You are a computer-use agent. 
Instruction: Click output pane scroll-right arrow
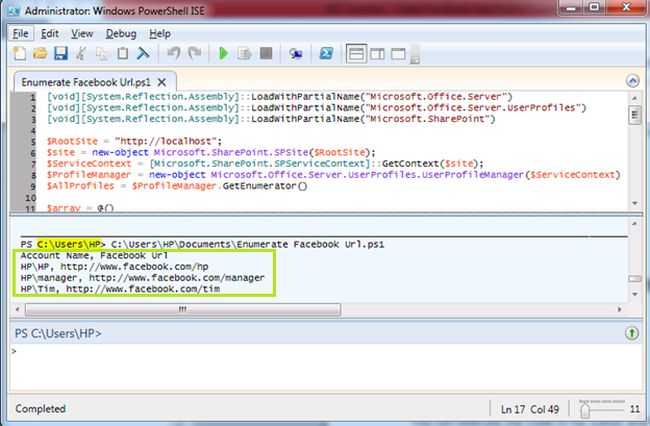[x=620, y=309]
